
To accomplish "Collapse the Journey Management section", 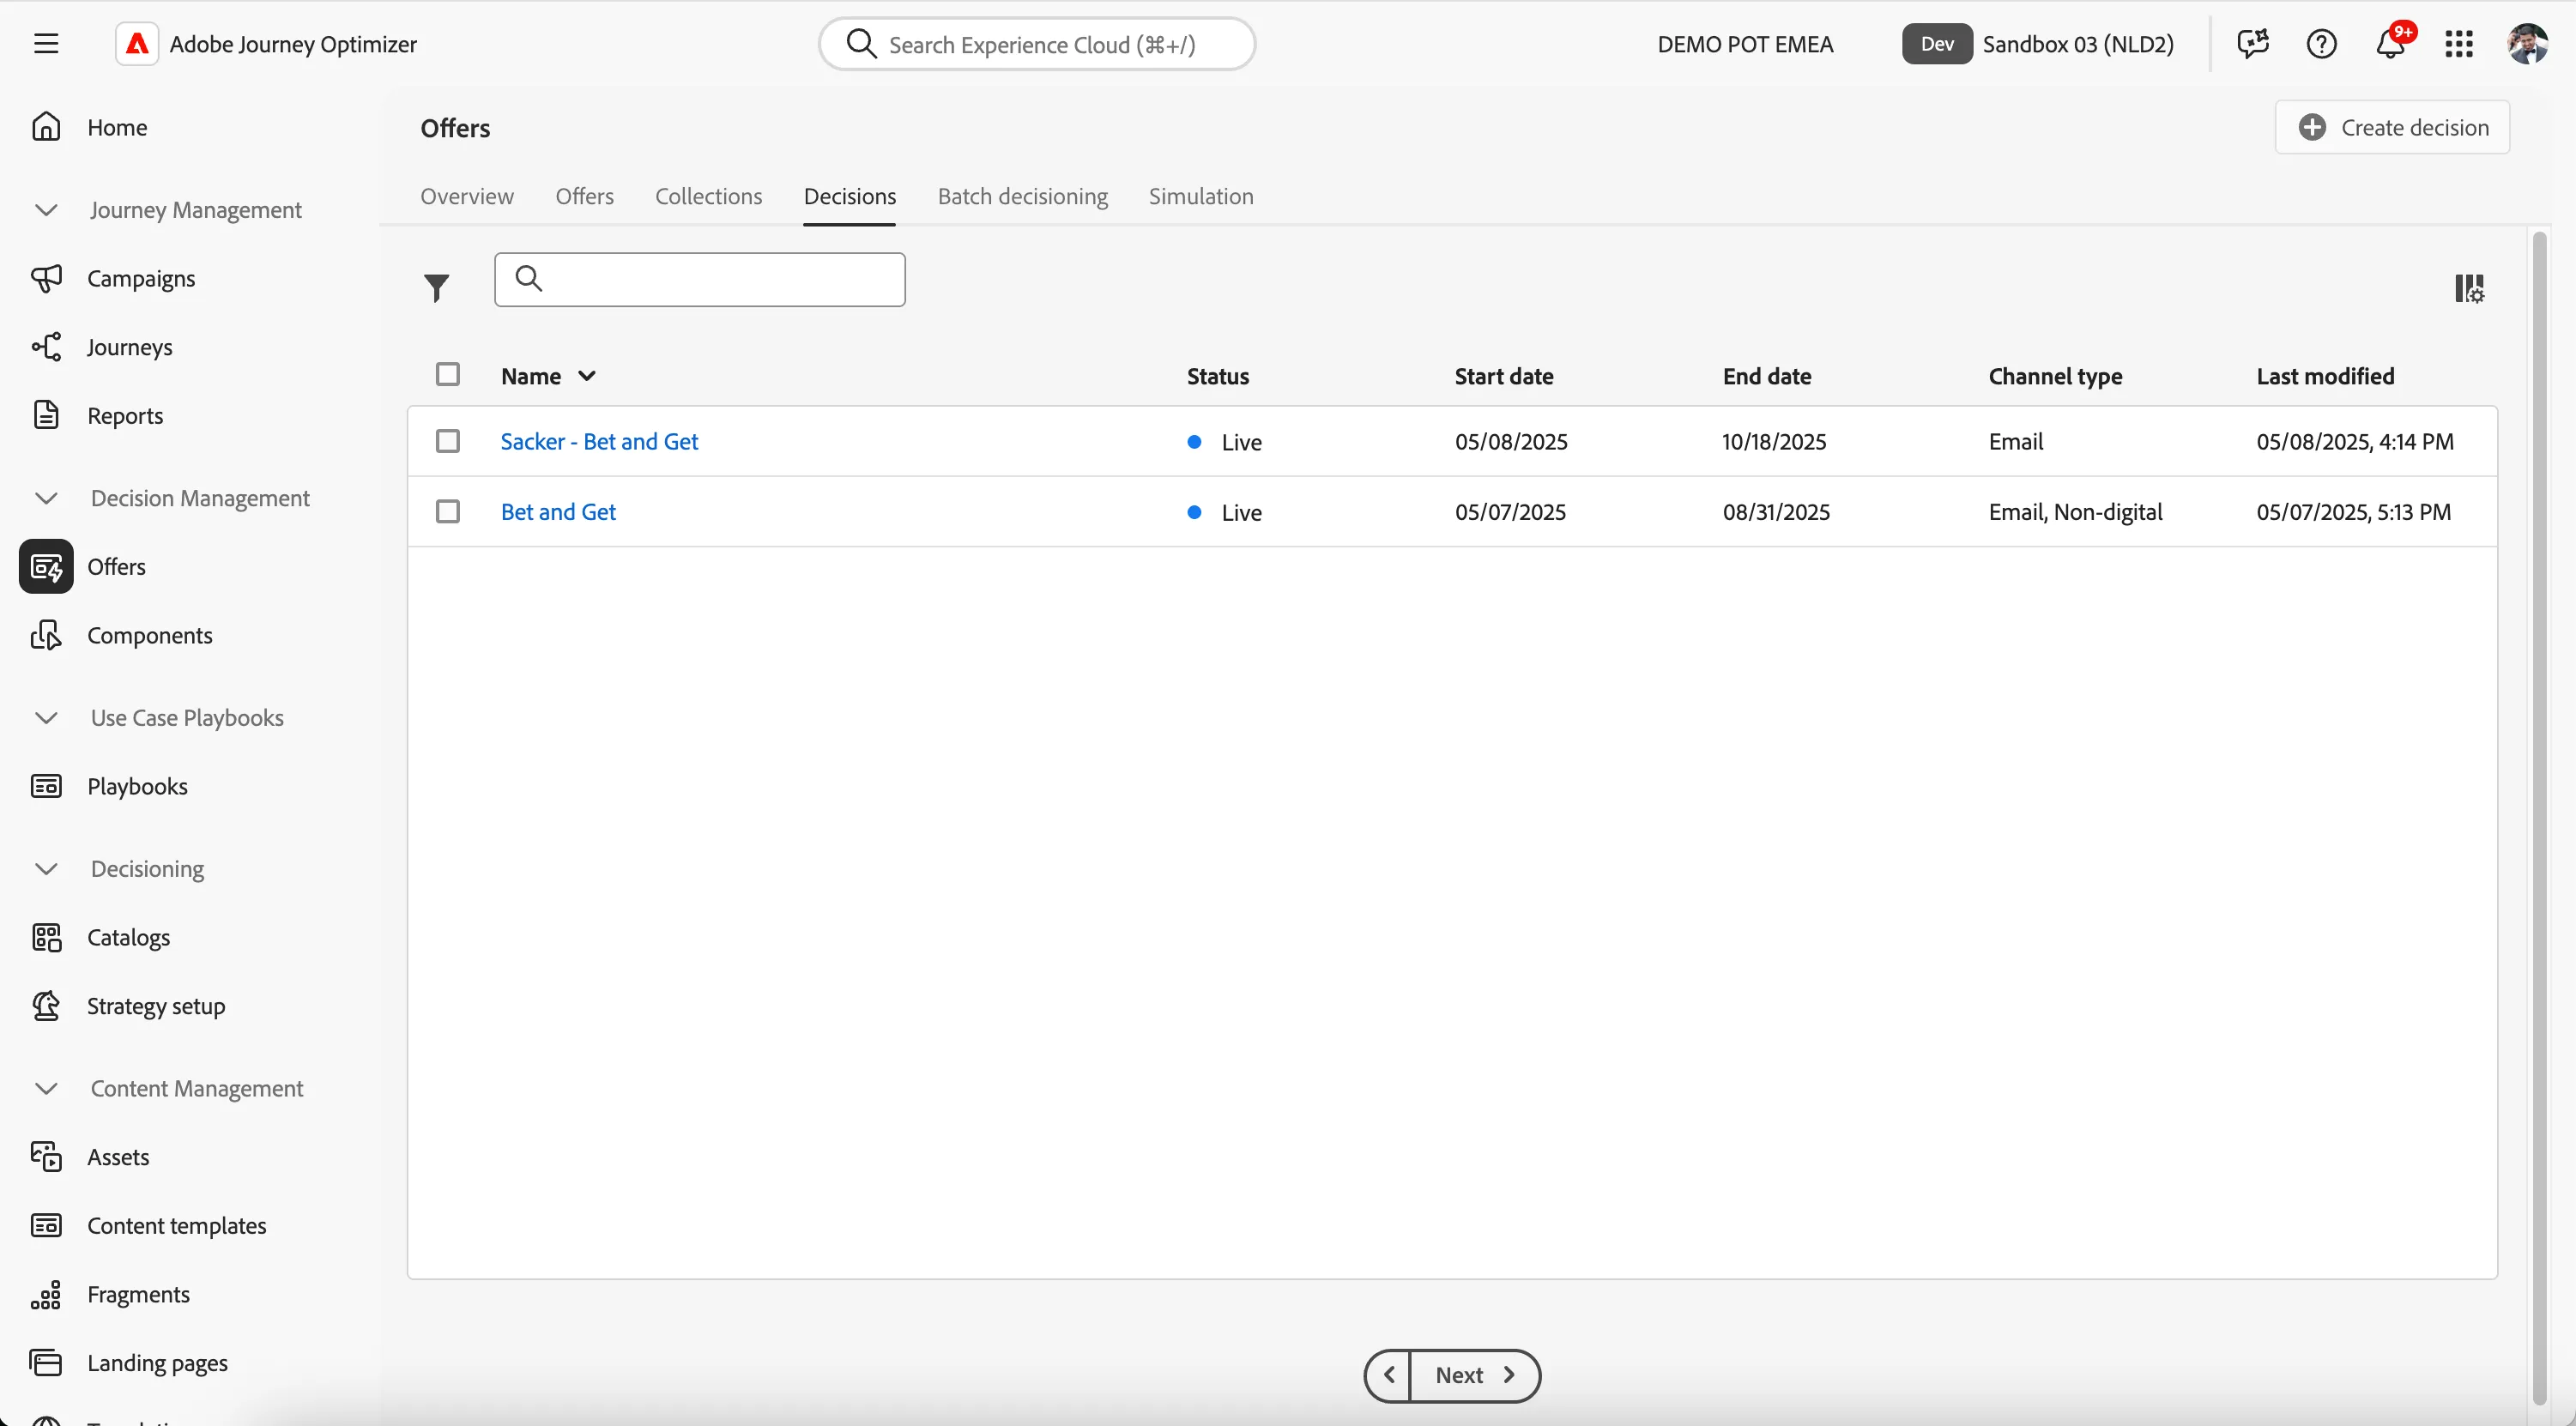I will pyautogui.click(x=46, y=210).
